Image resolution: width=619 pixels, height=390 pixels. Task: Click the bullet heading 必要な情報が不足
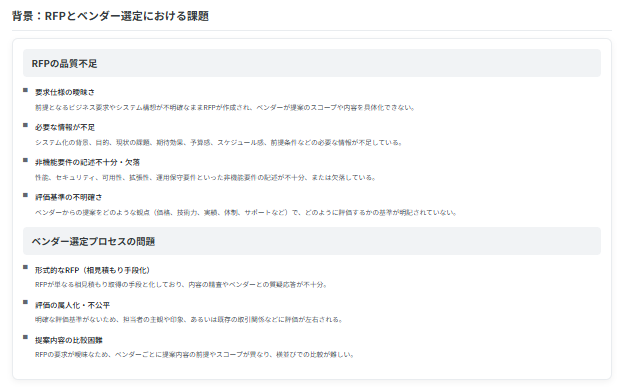click(65, 128)
